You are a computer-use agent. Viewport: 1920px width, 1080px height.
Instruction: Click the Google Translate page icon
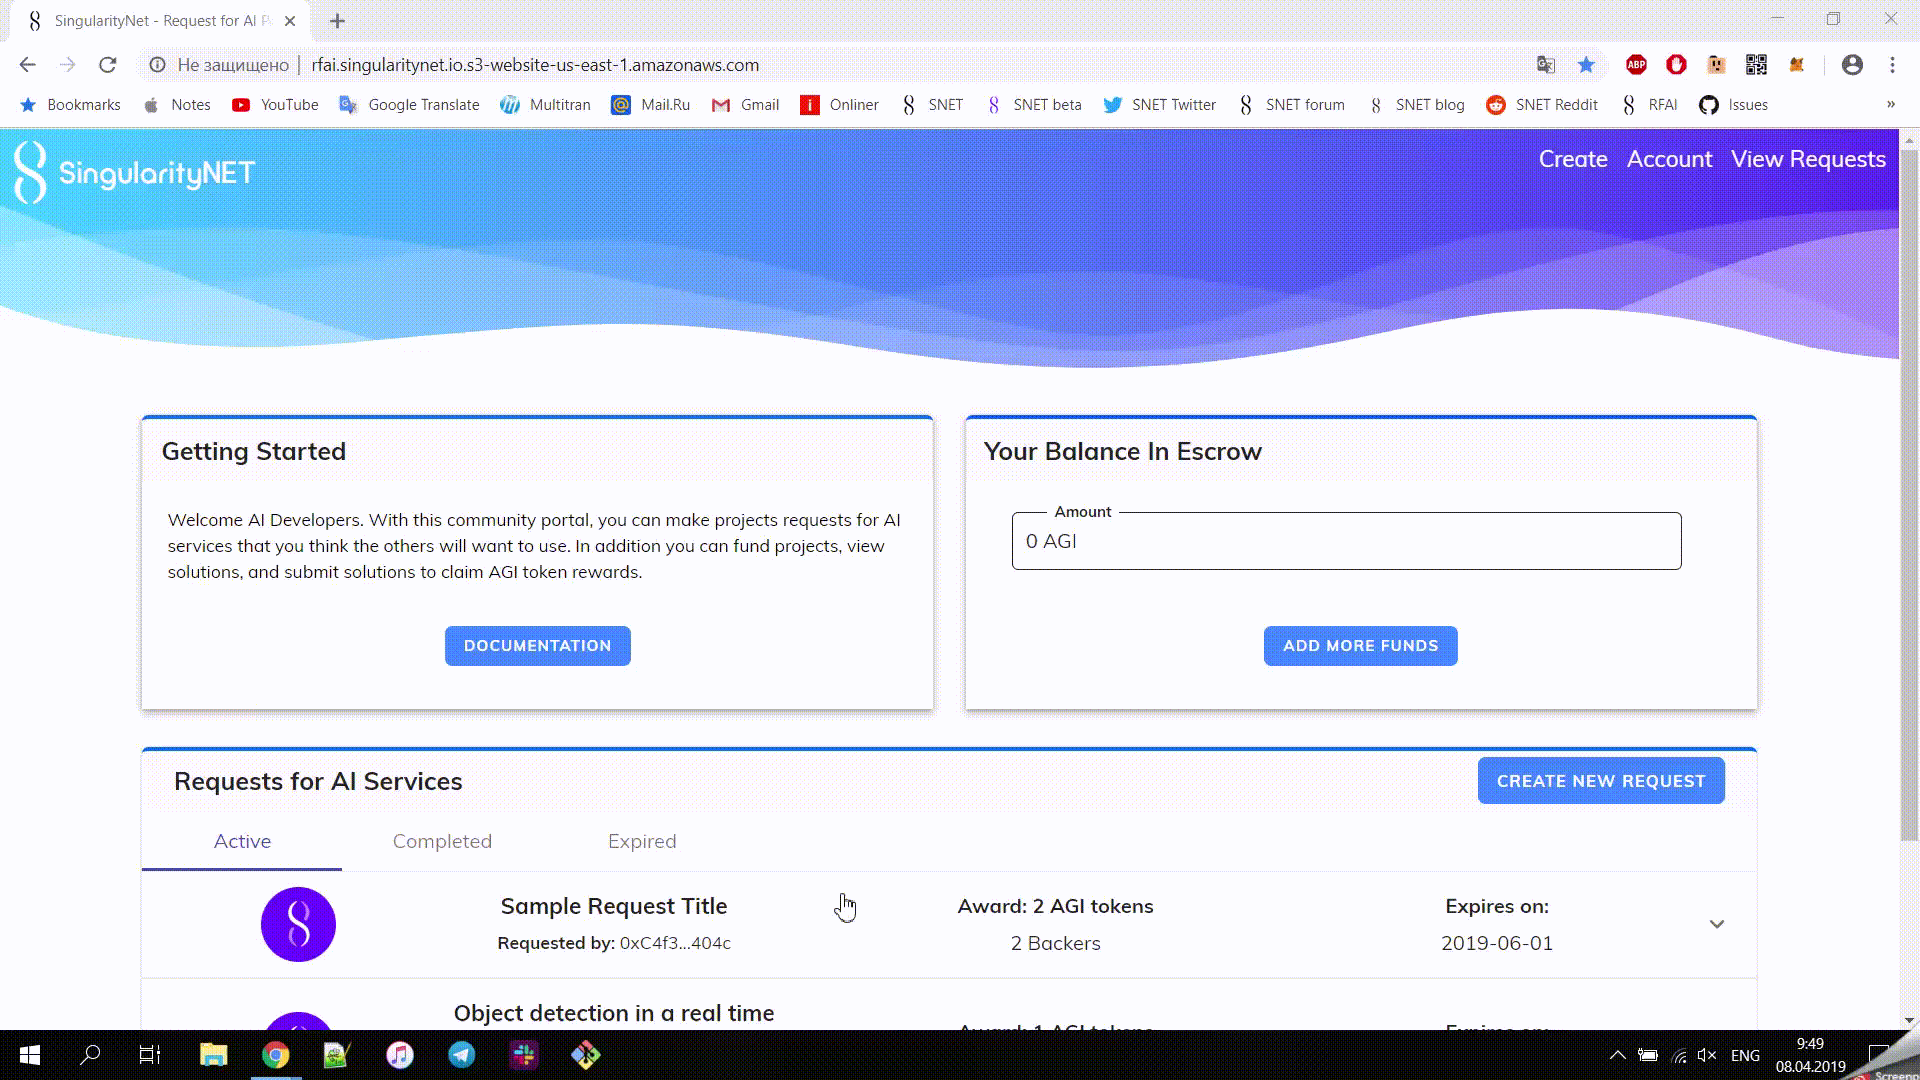[1546, 65]
